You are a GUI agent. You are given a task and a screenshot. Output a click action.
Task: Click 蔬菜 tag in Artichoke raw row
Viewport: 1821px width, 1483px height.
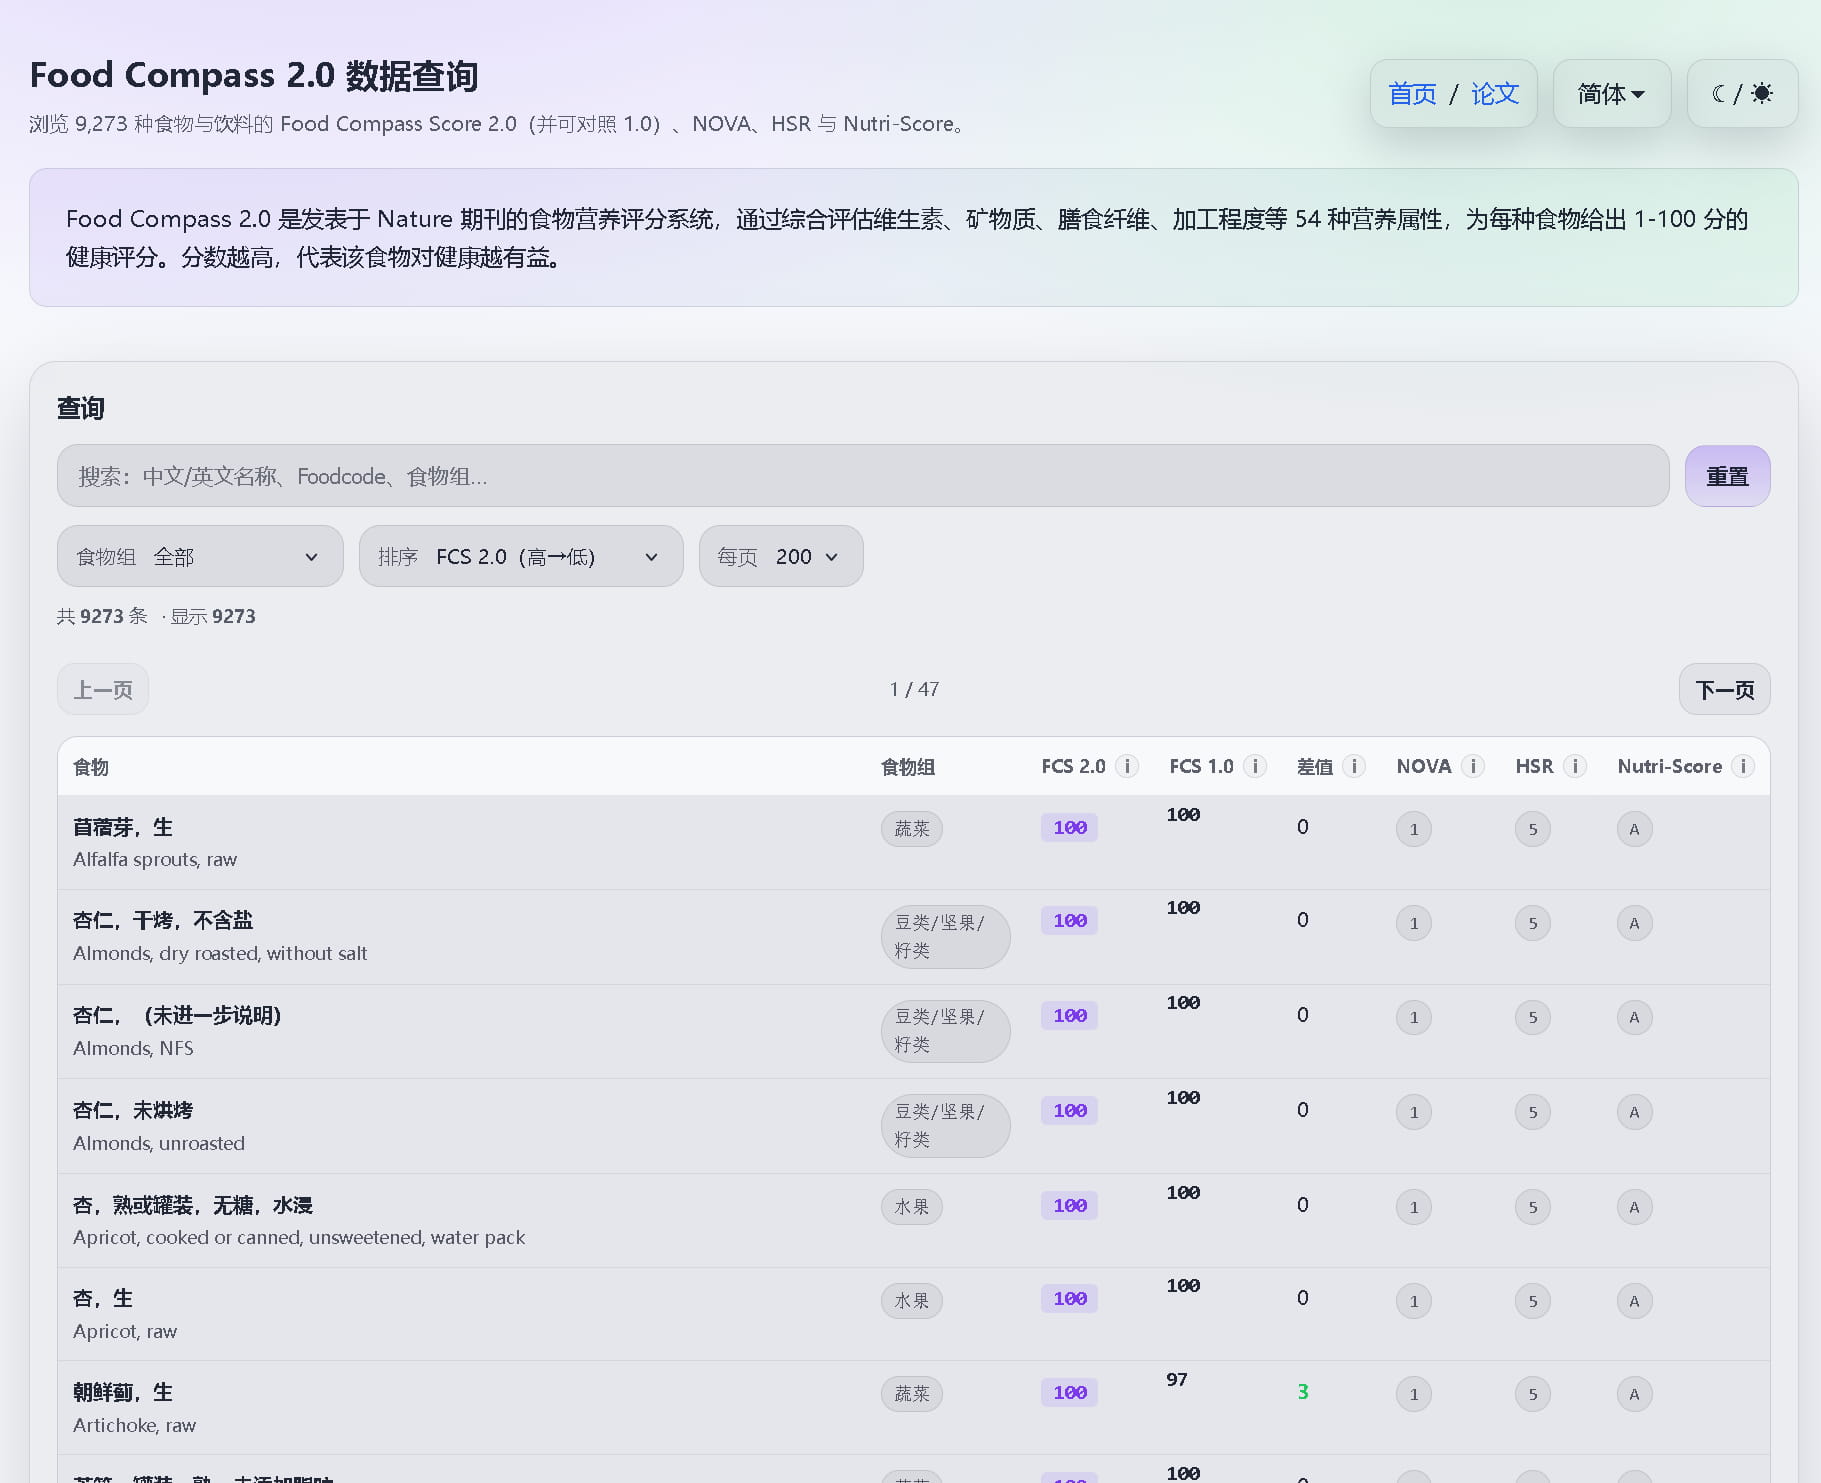click(912, 1394)
